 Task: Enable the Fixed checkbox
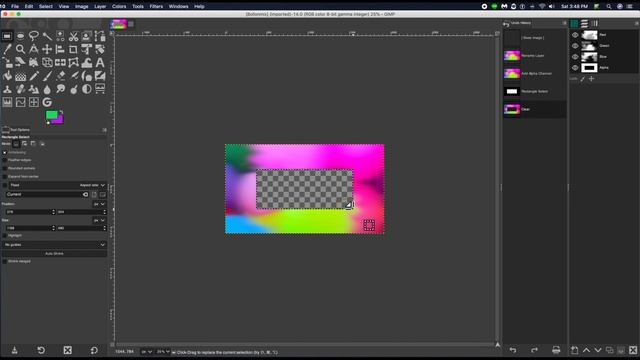click(4, 185)
